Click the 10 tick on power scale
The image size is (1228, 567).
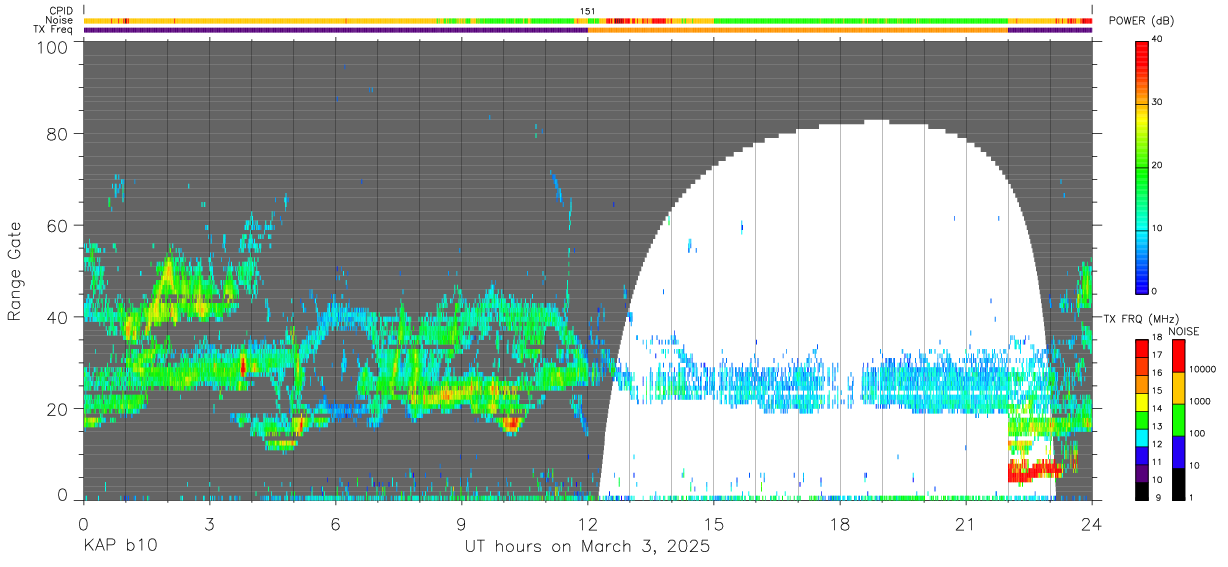point(1158,228)
